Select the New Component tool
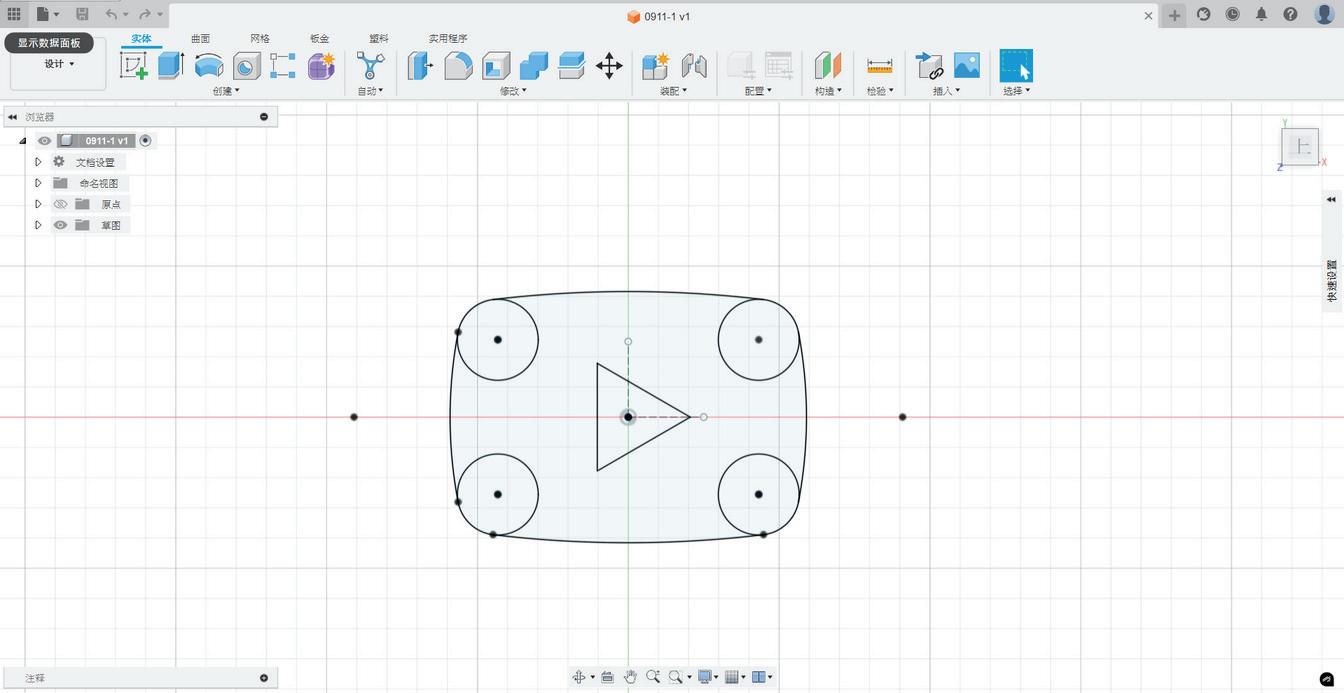The width and height of the screenshot is (1344, 693). point(655,66)
